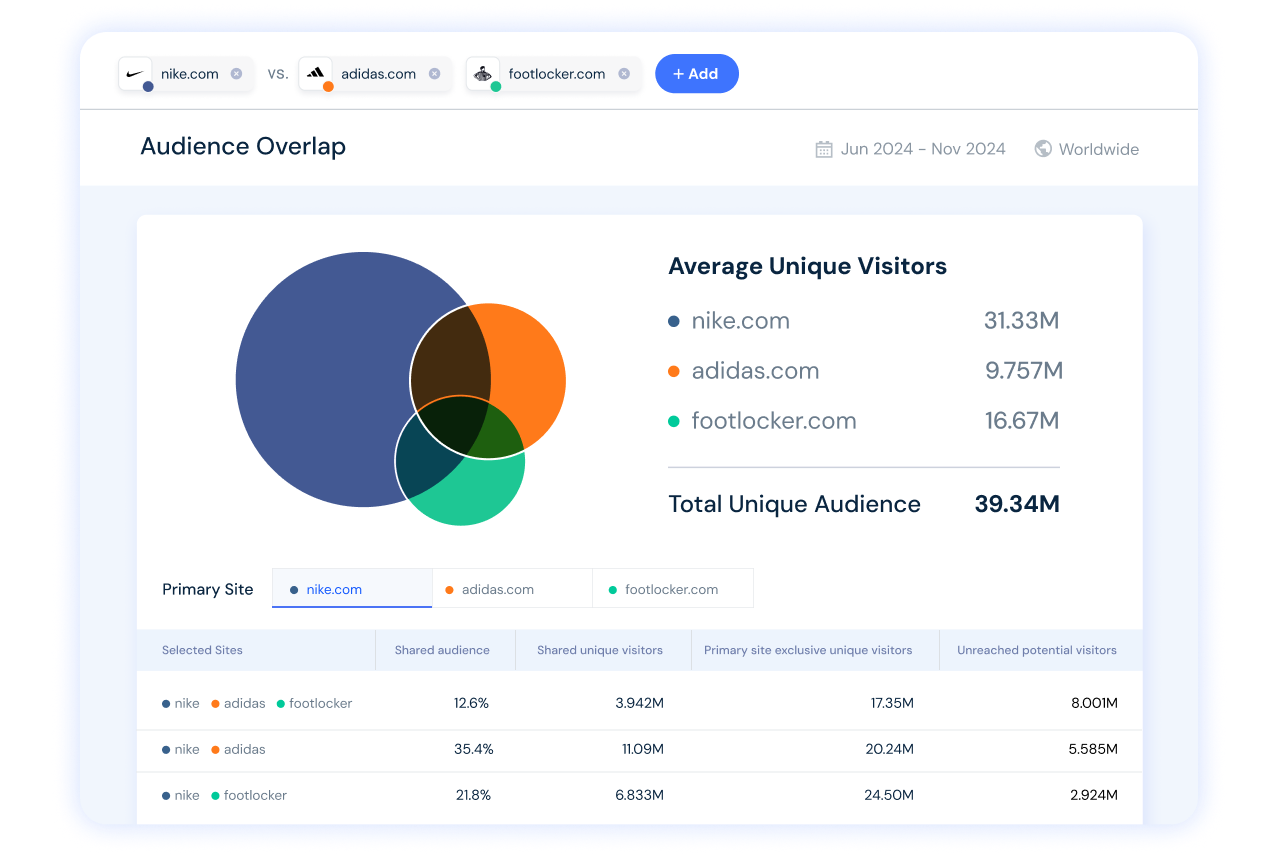Click the globe icon next to Worldwide
The image size is (1280, 856).
(1043, 149)
